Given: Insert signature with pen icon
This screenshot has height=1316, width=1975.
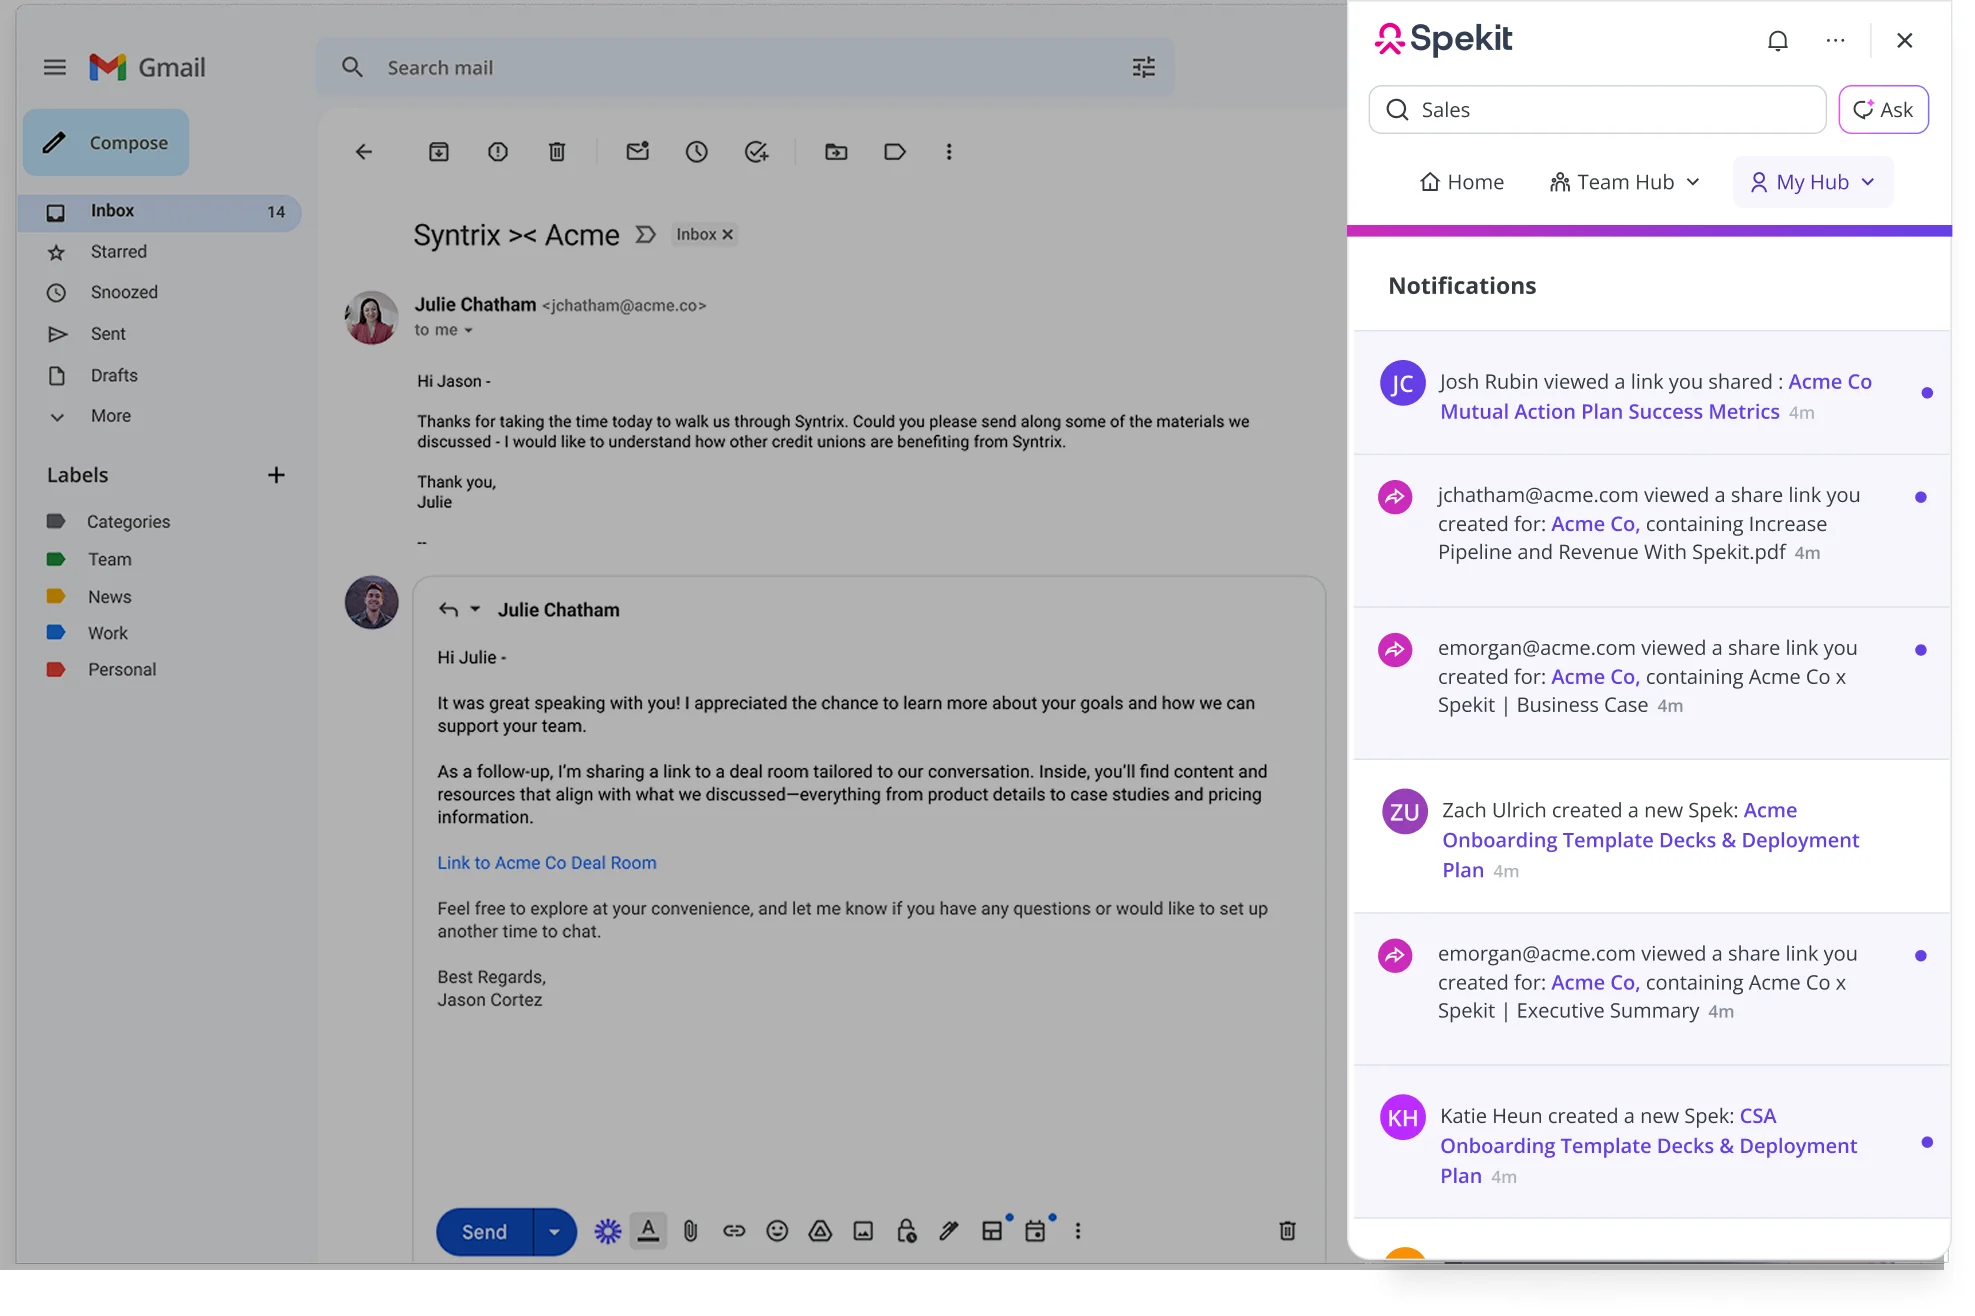Looking at the screenshot, I should point(949,1232).
